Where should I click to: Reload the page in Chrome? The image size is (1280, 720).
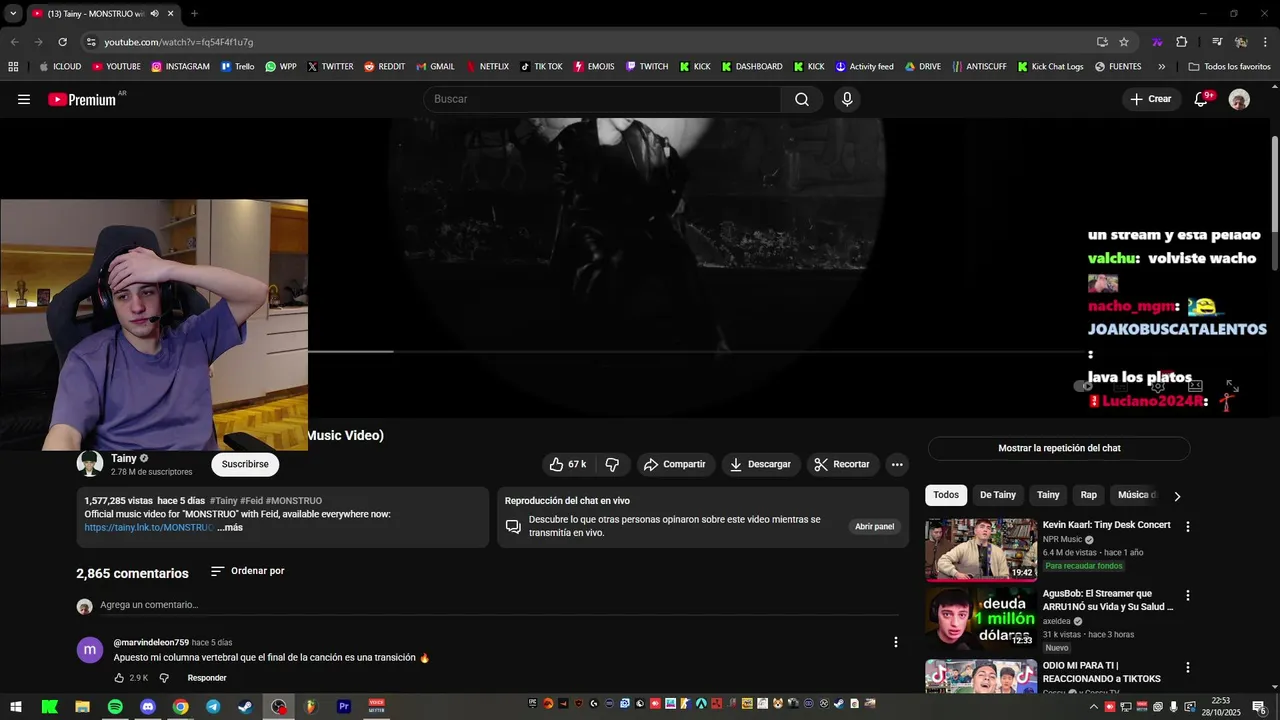(x=62, y=42)
